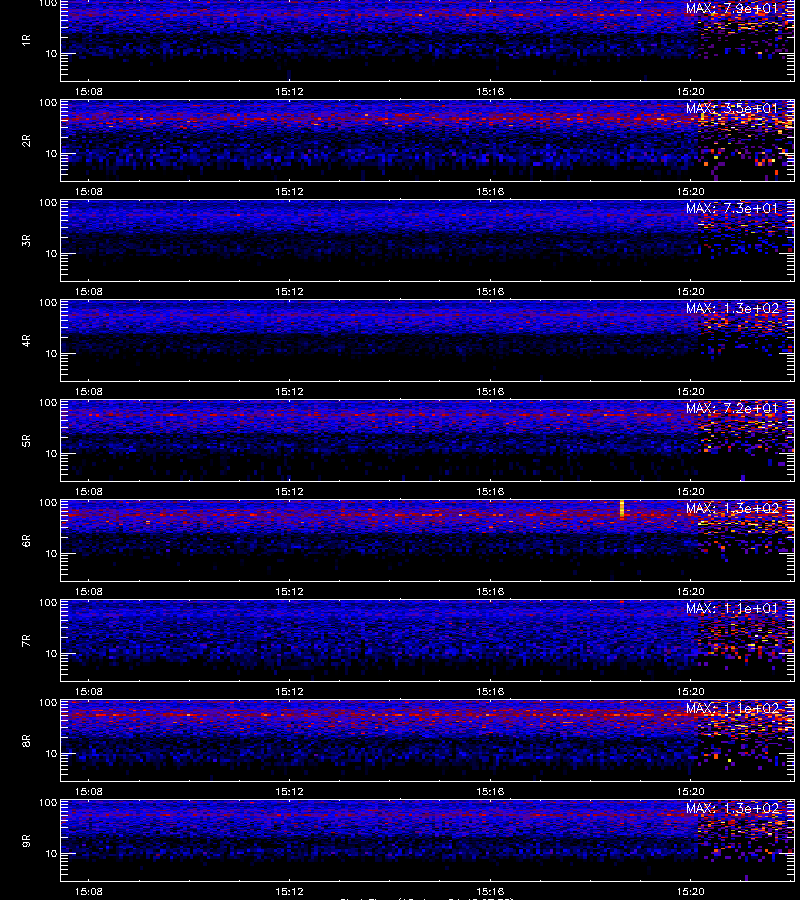The height and width of the screenshot is (900, 800).
Task: Click the 15:16 time label below panel 1R
Action: [x=490, y=91]
